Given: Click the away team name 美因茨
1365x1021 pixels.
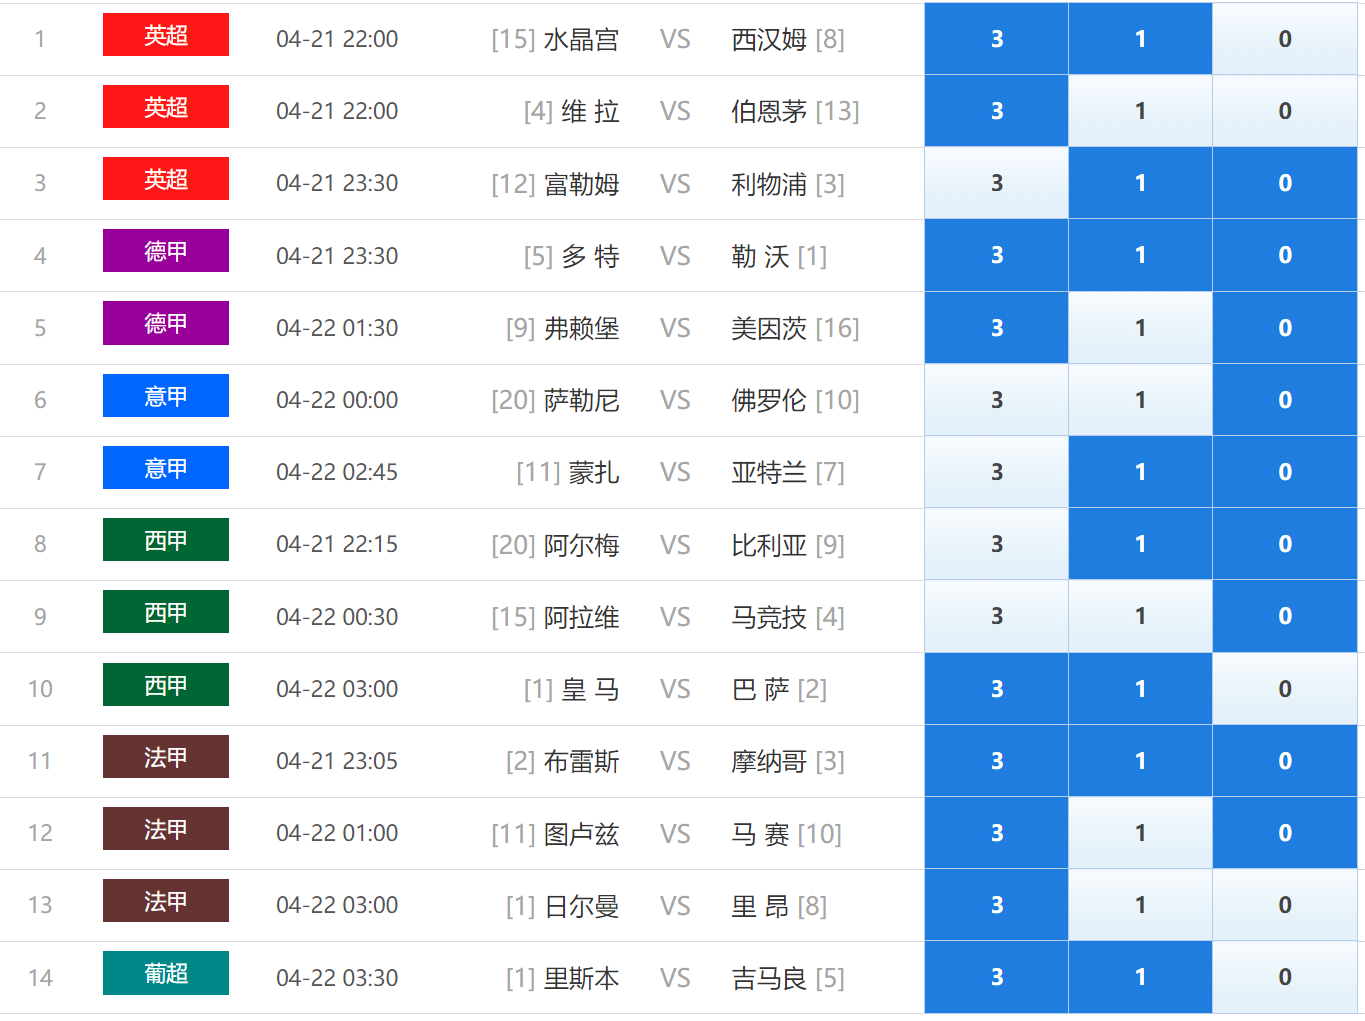Looking at the screenshot, I should [x=769, y=328].
